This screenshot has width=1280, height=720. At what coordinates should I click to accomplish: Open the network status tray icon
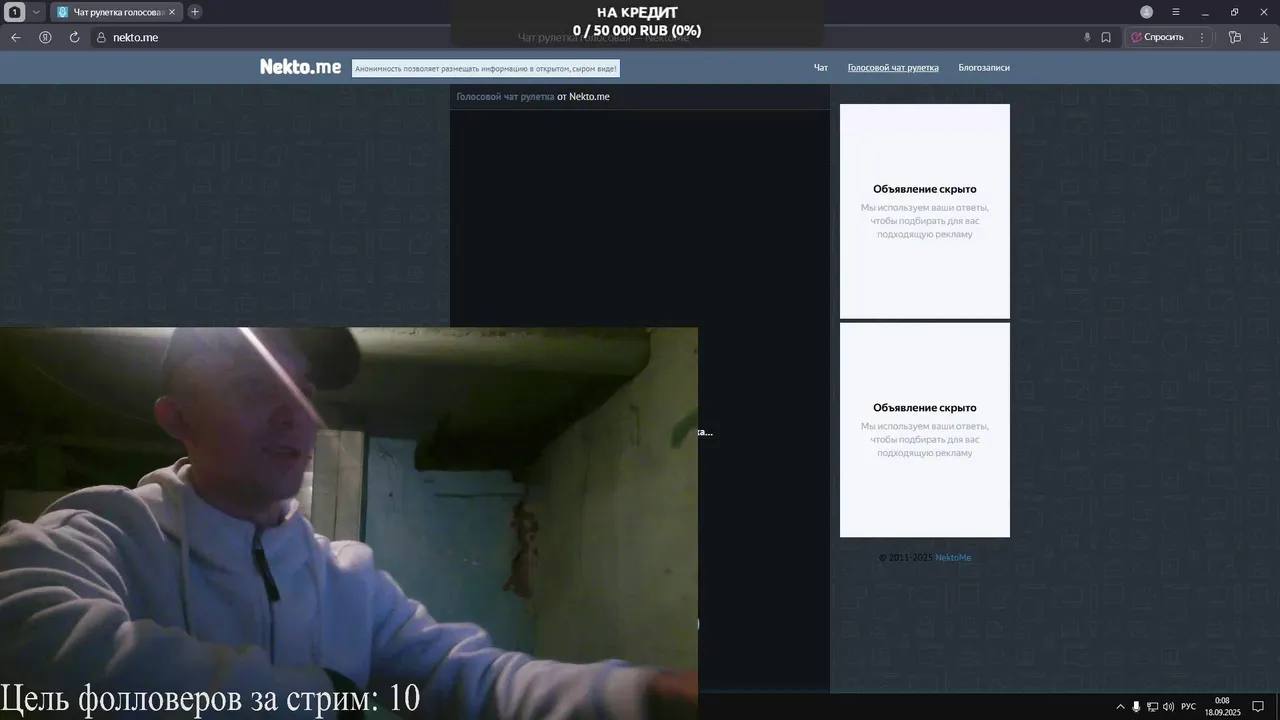pos(1152,707)
